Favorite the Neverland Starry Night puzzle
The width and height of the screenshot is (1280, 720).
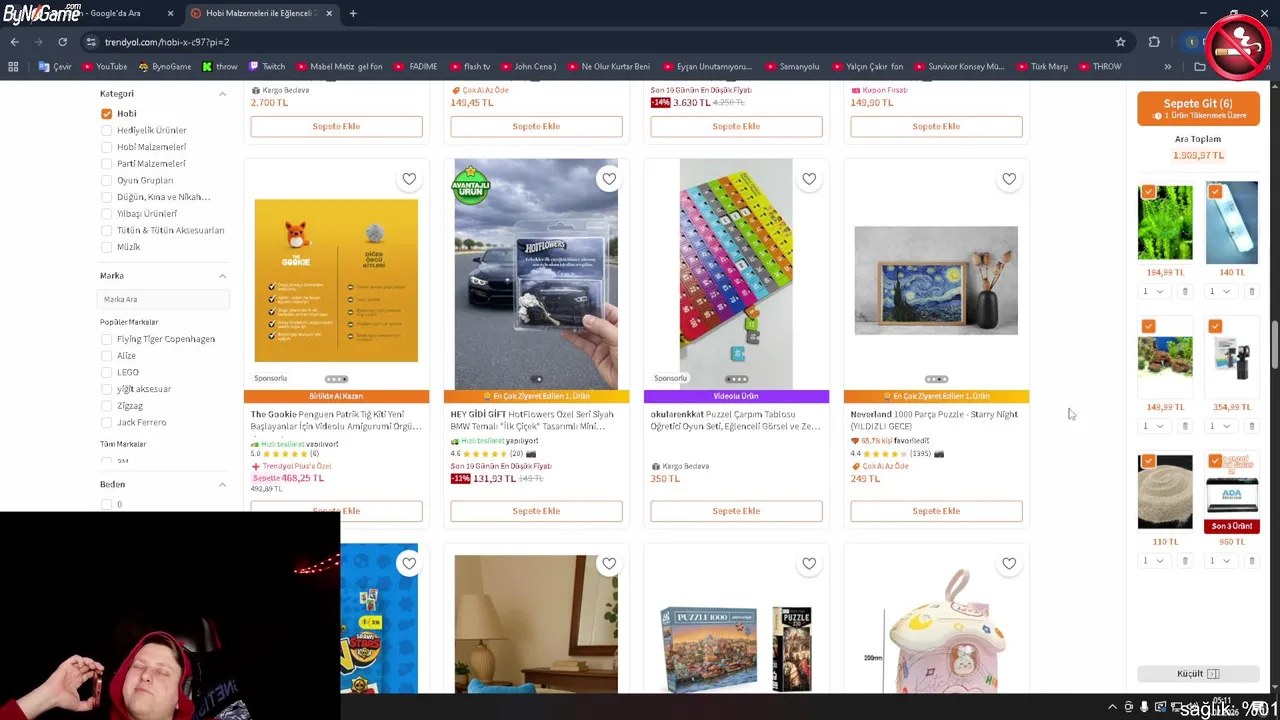pyautogui.click(x=1009, y=179)
